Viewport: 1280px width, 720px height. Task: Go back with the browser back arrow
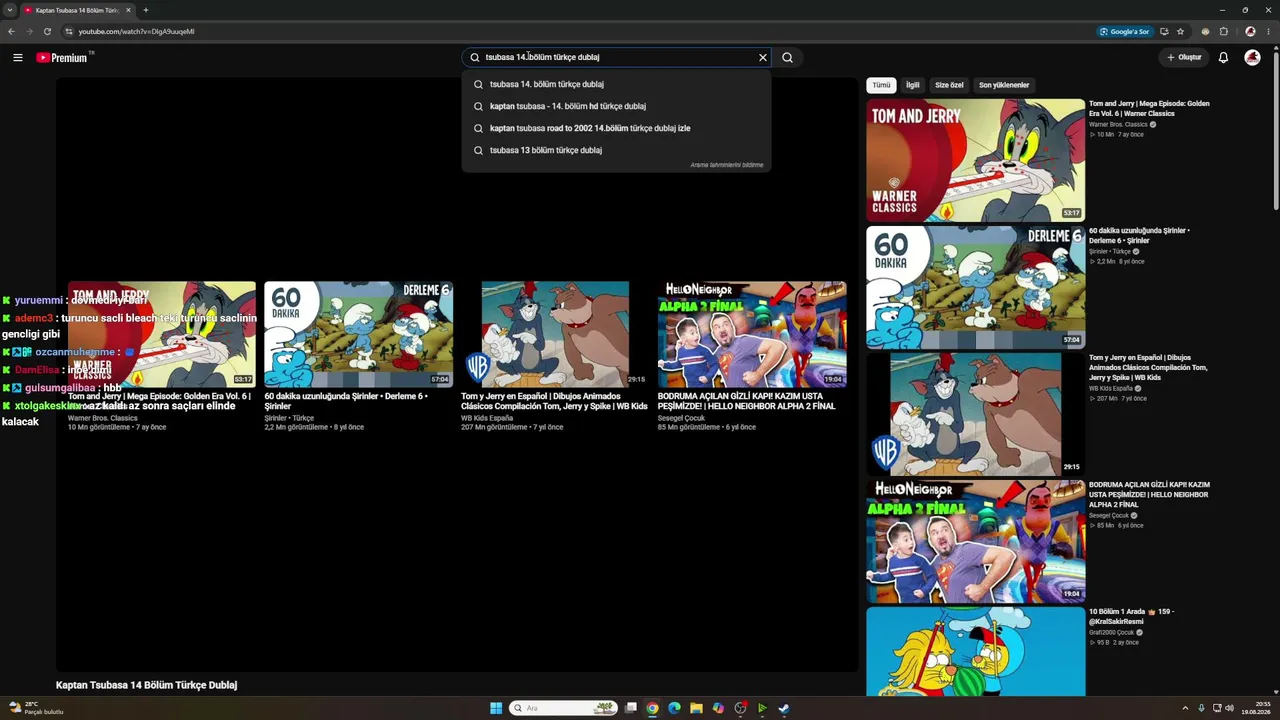(x=11, y=31)
